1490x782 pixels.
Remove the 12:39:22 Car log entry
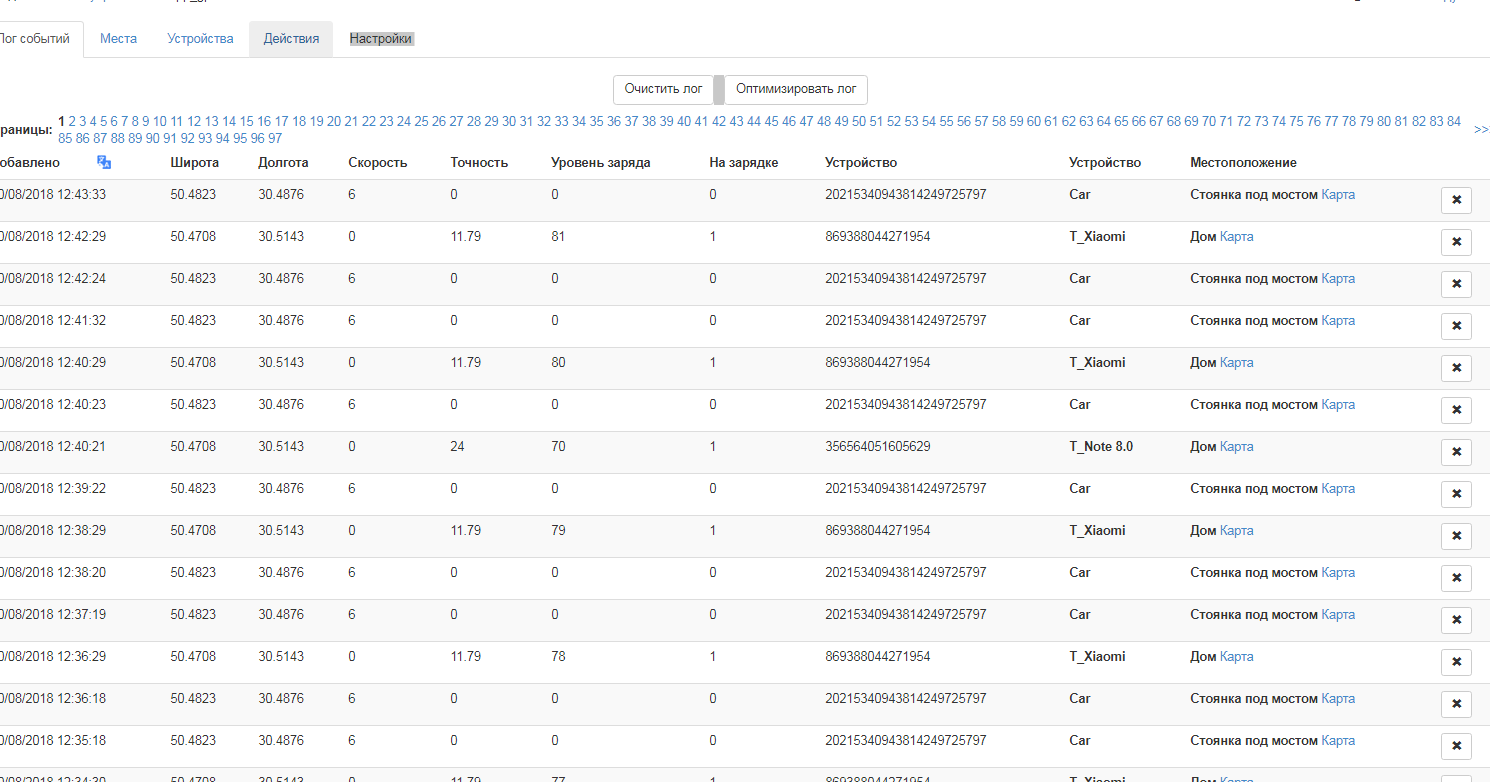pyautogui.click(x=1456, y=494)
